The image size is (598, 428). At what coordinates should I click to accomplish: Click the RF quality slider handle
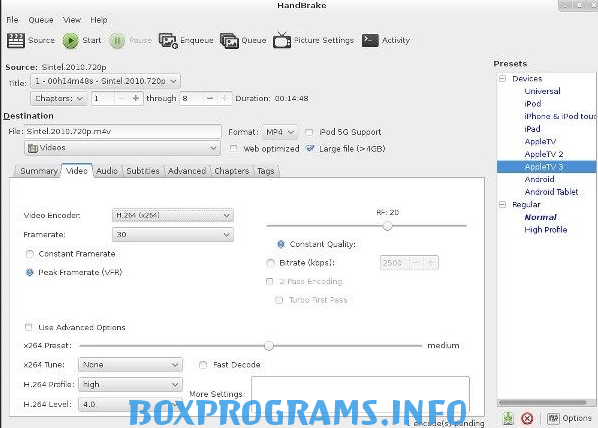click(387, 226)
